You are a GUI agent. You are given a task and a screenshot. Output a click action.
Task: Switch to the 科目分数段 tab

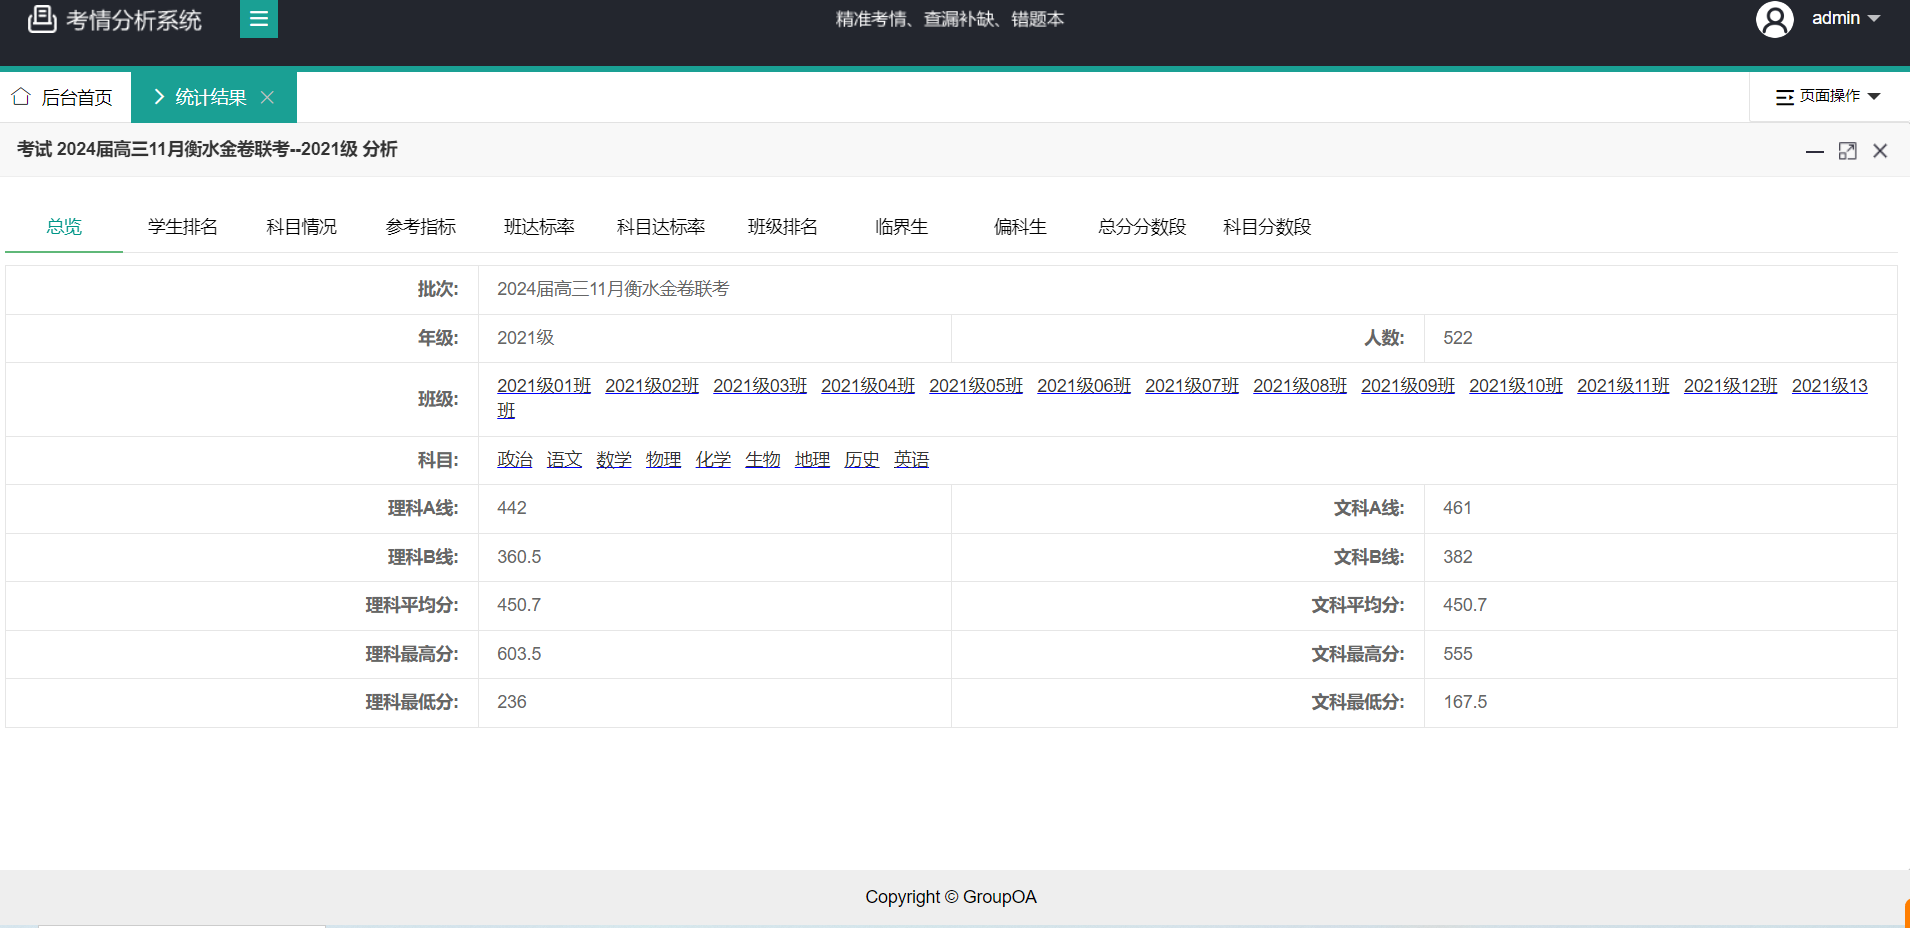(x=1266, y=227)
